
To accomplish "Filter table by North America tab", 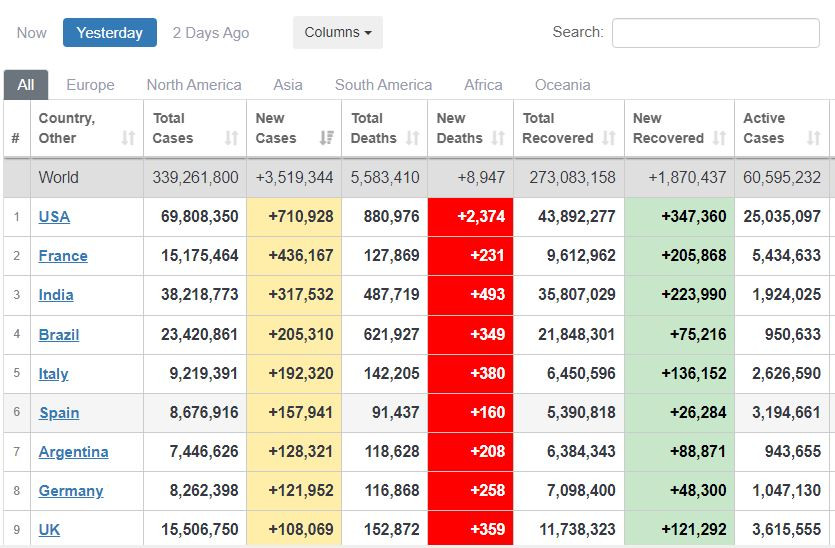I will click(194, 85).
